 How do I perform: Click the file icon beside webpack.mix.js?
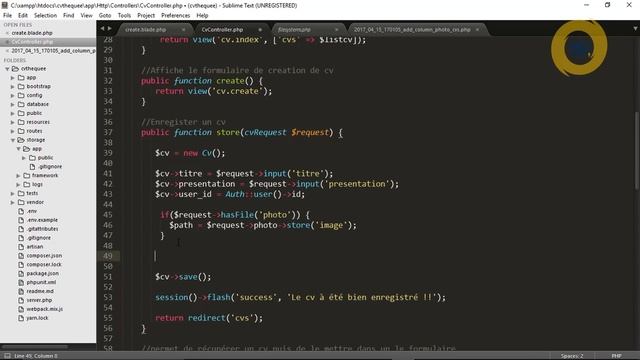coord(21,309)
